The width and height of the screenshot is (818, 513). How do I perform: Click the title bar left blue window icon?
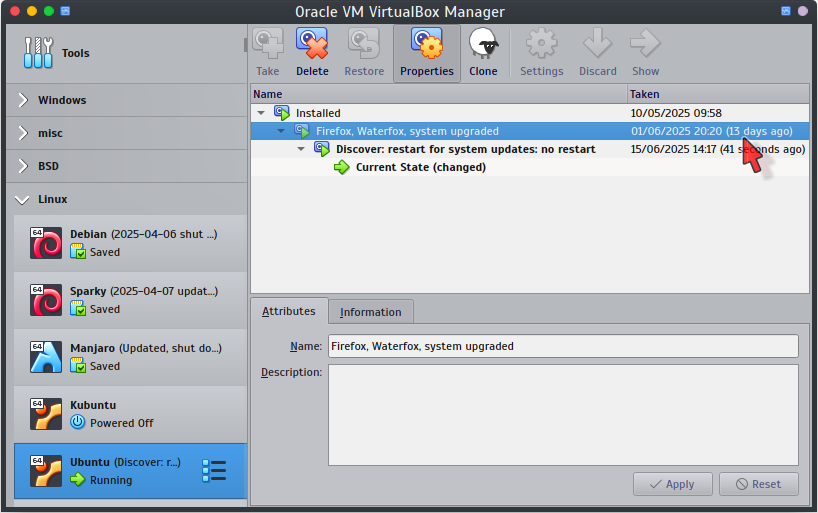tap(65, 11)
